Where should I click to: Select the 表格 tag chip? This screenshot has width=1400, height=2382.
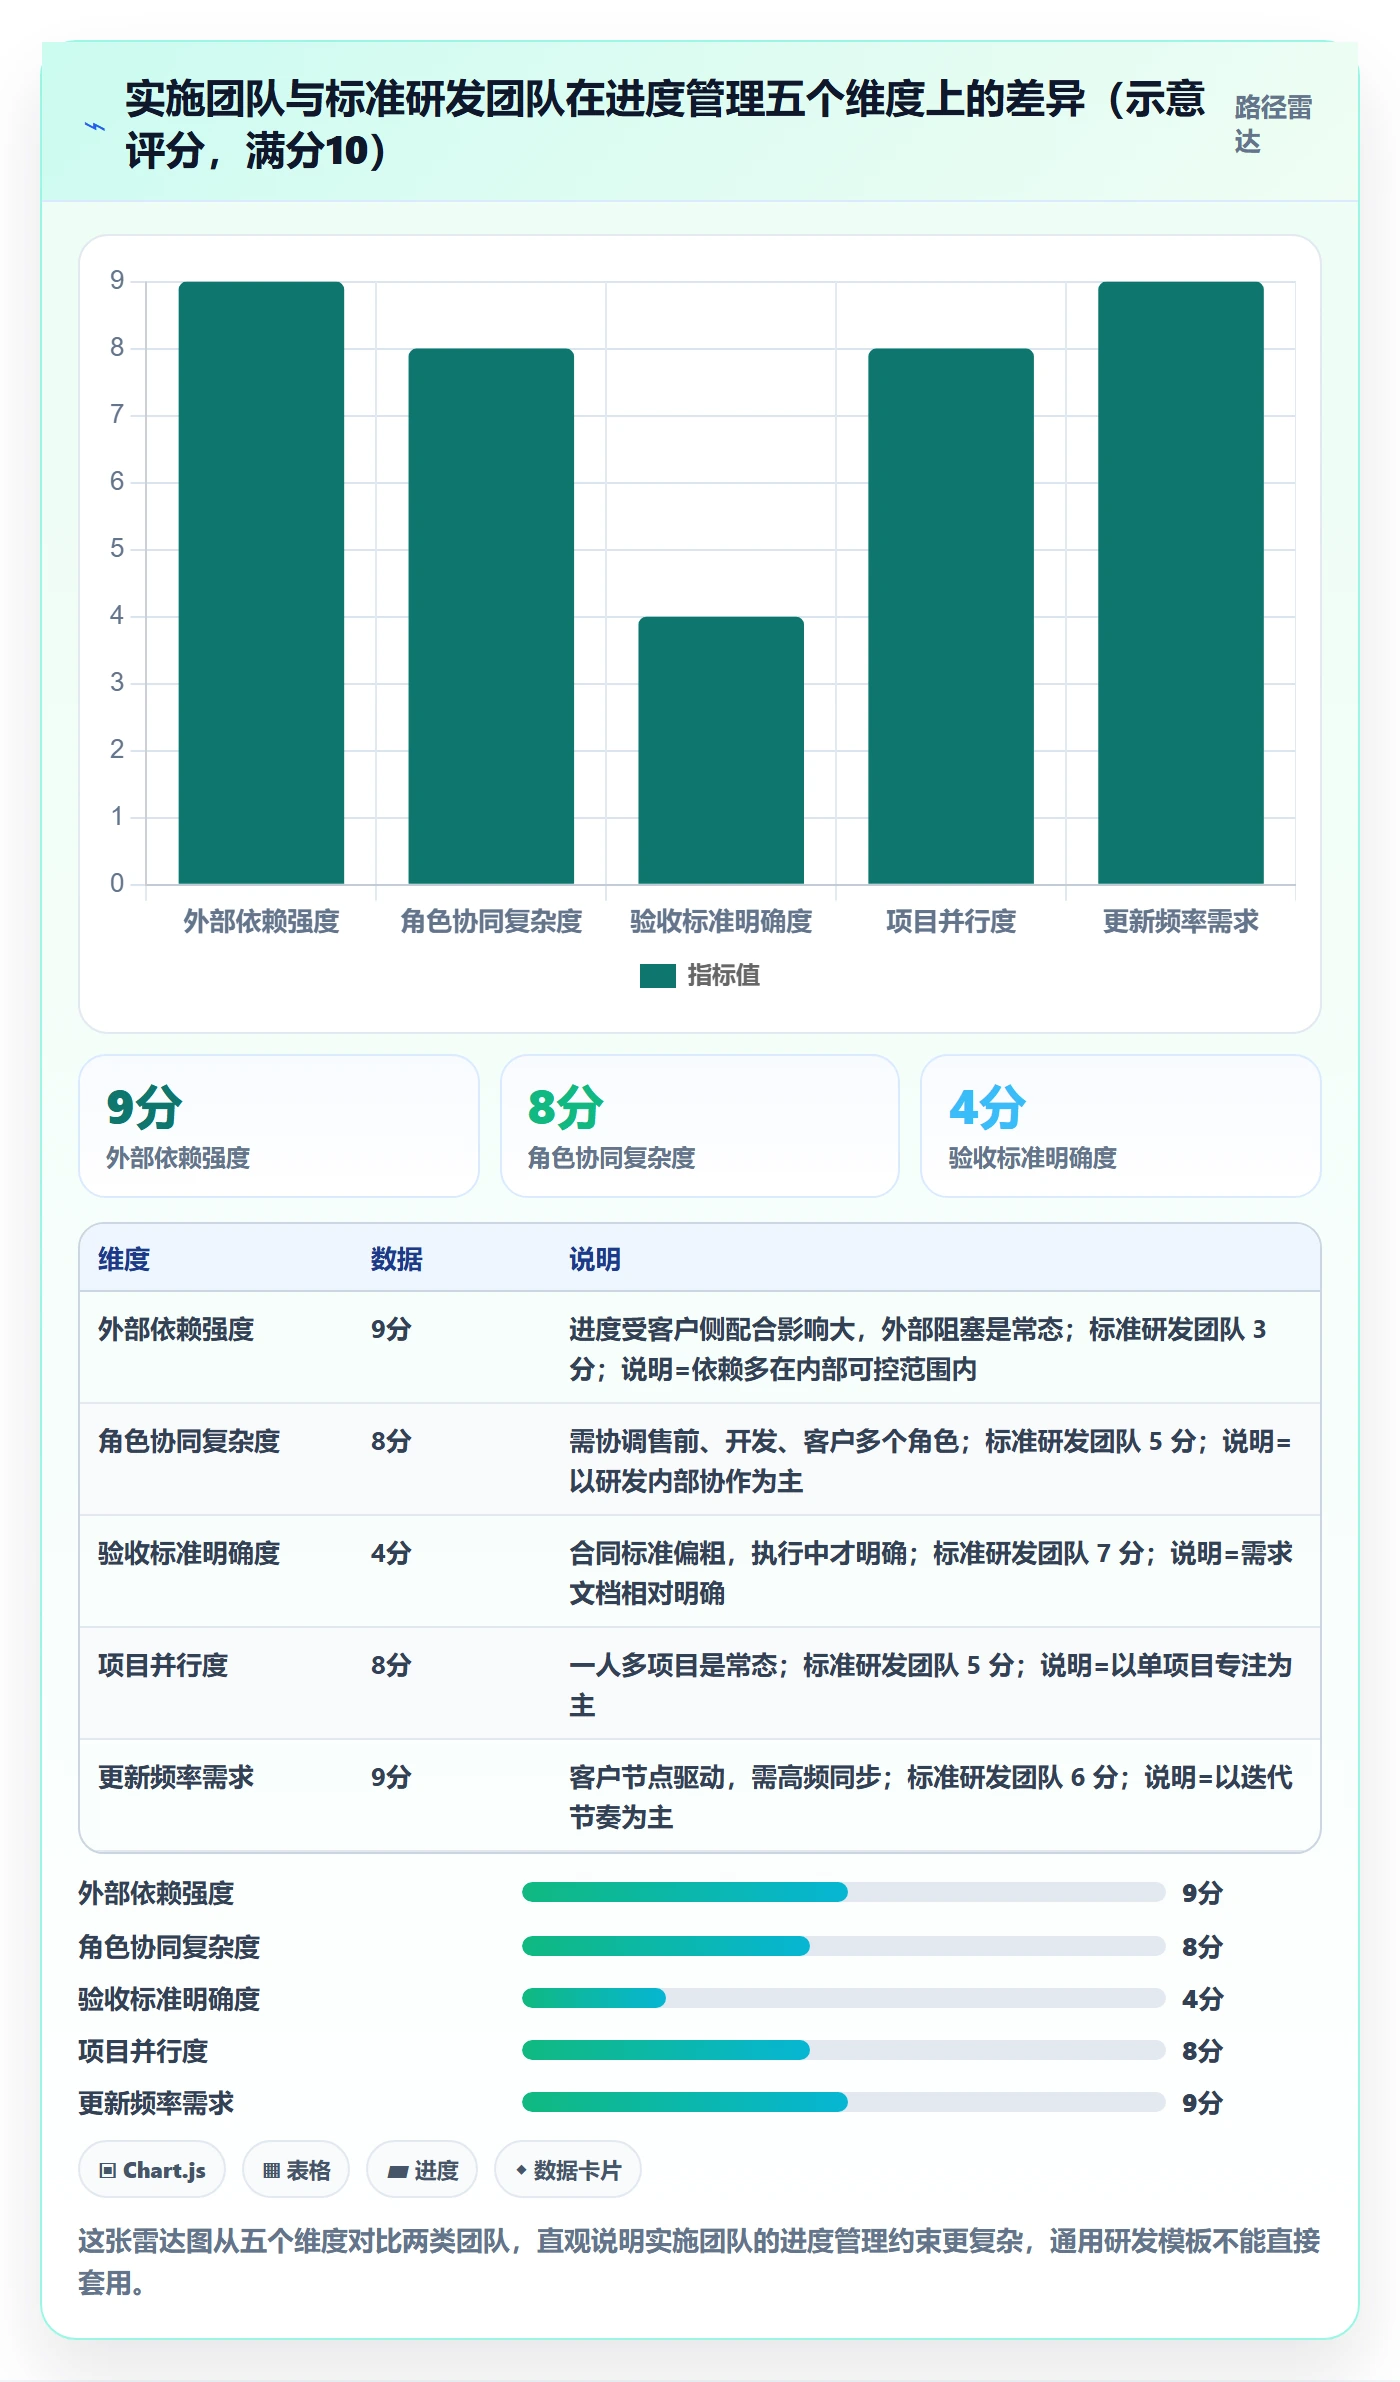pyautogui.click(x=296, y=2170)
